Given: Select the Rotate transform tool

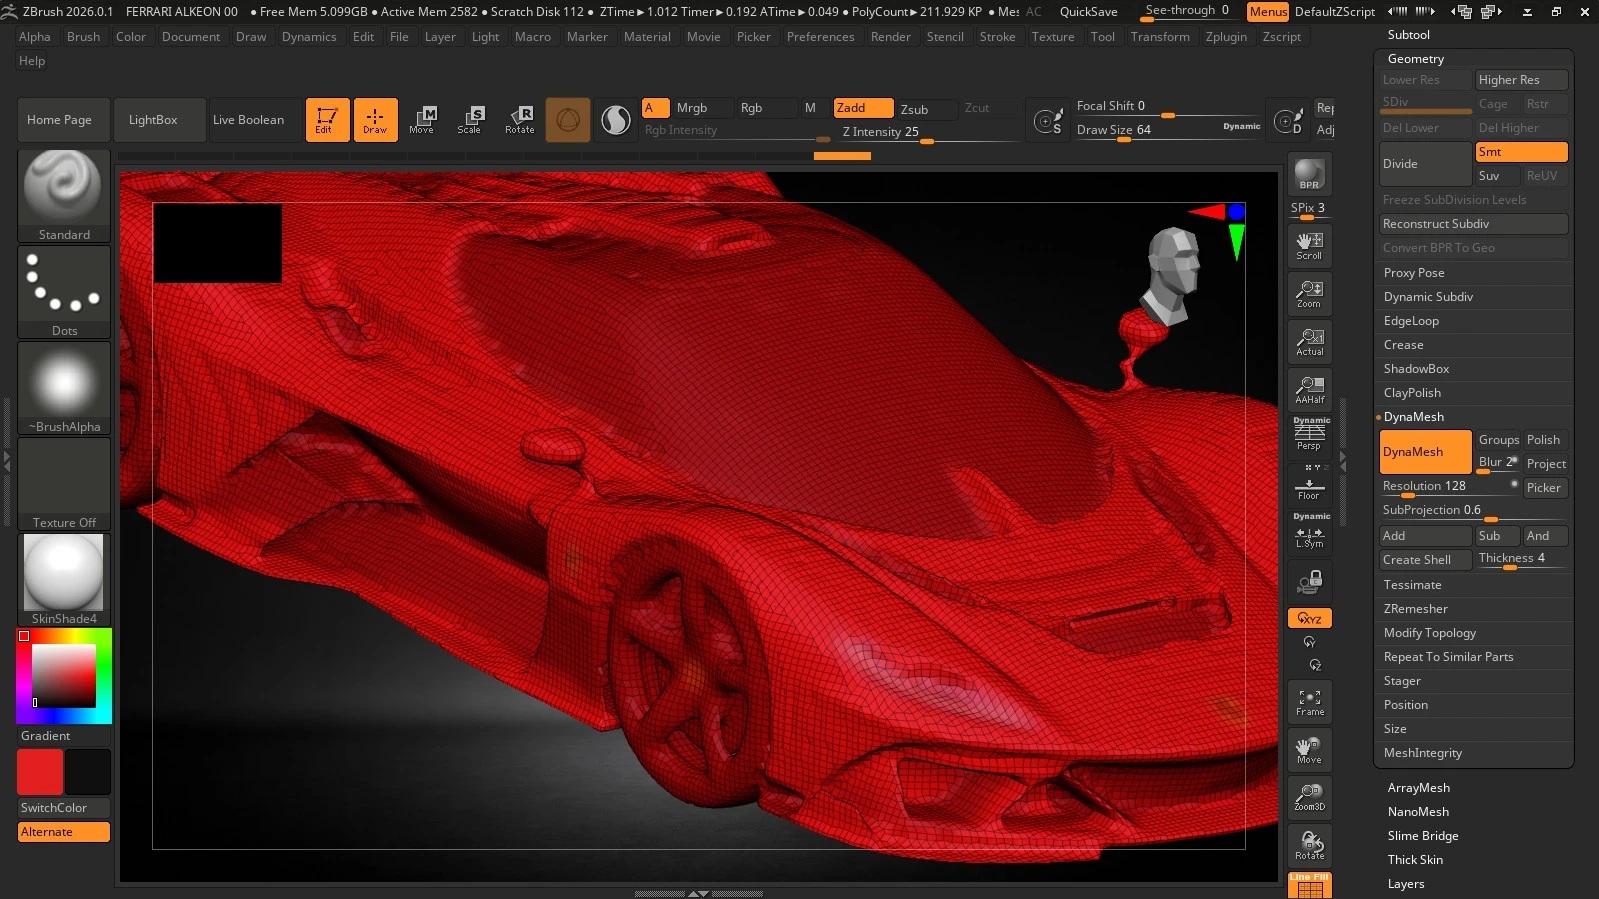Looking at the screenshot, I should coord(519,120).
